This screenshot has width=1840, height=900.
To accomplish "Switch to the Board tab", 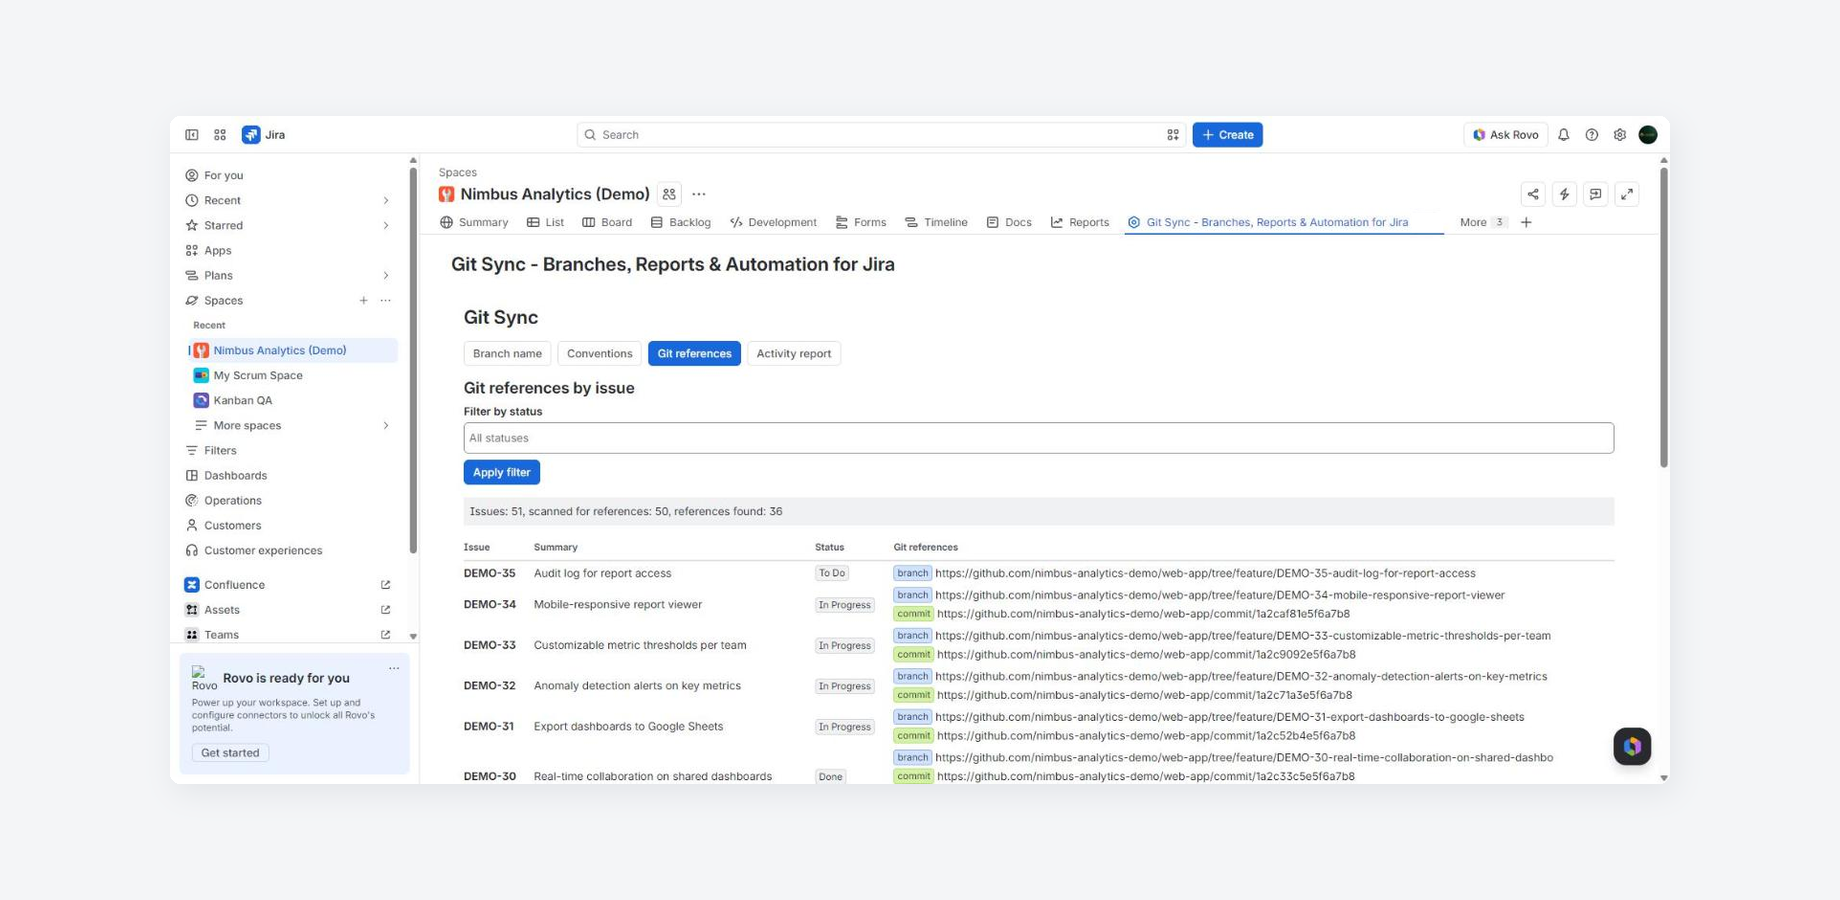I will (x=607, y=222).
